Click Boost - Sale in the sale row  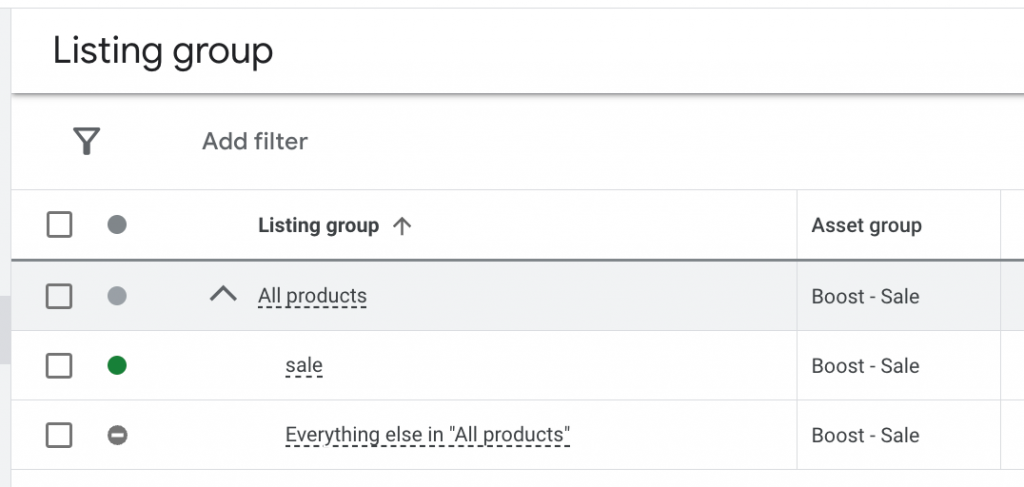tap(865, 366)
